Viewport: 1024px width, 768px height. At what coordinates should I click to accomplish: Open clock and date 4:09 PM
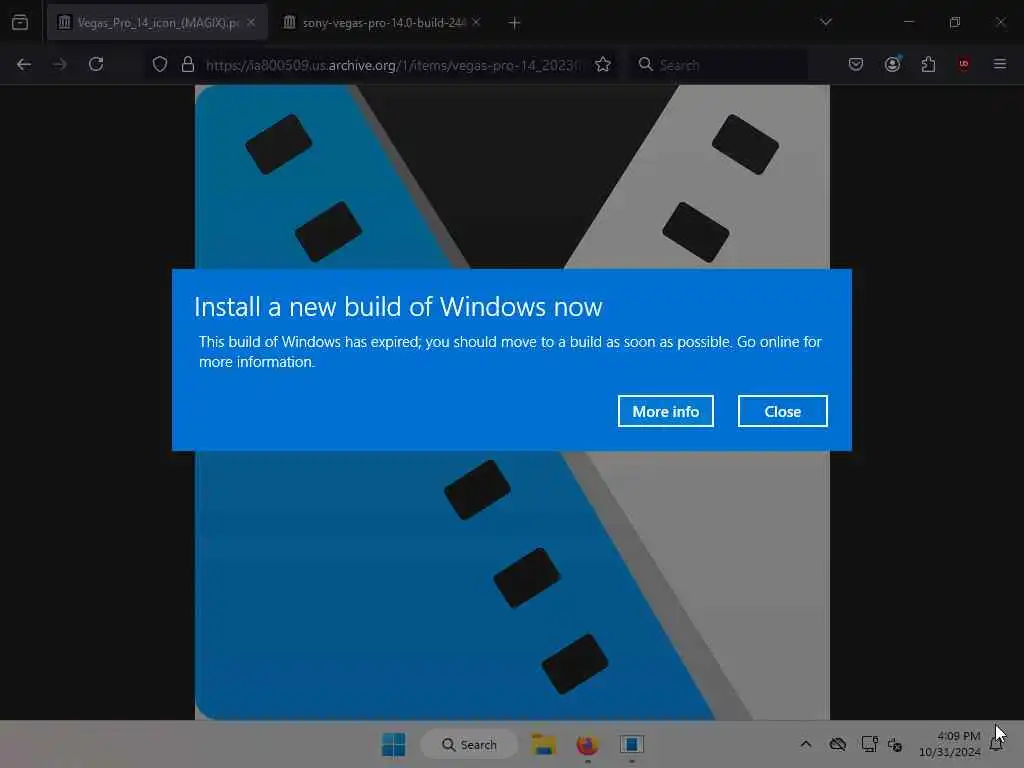[950, 744]
